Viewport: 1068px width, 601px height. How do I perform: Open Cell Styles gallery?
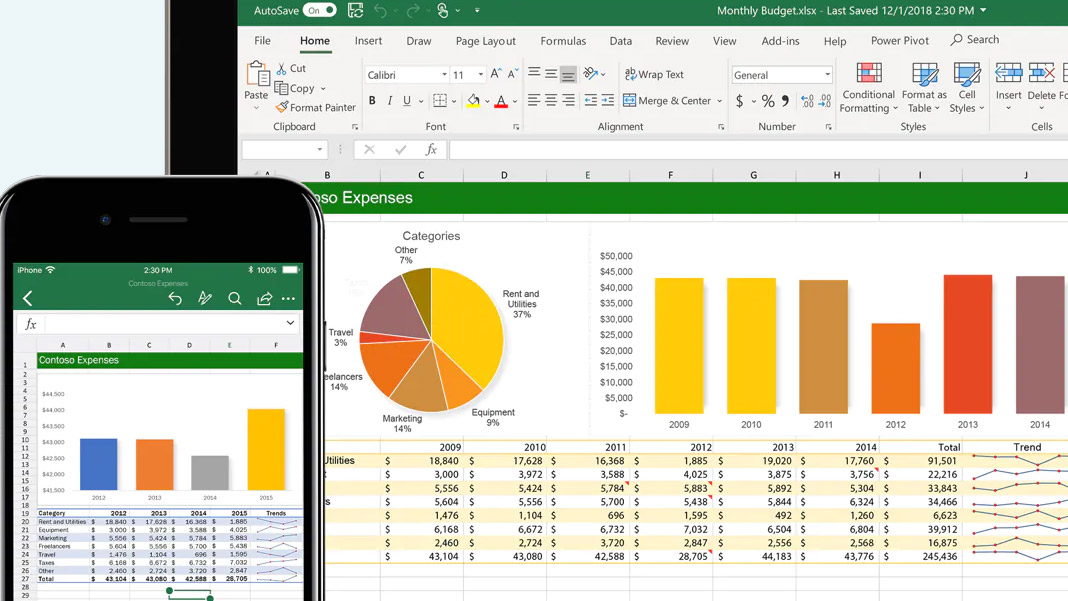tap(967, 87)
